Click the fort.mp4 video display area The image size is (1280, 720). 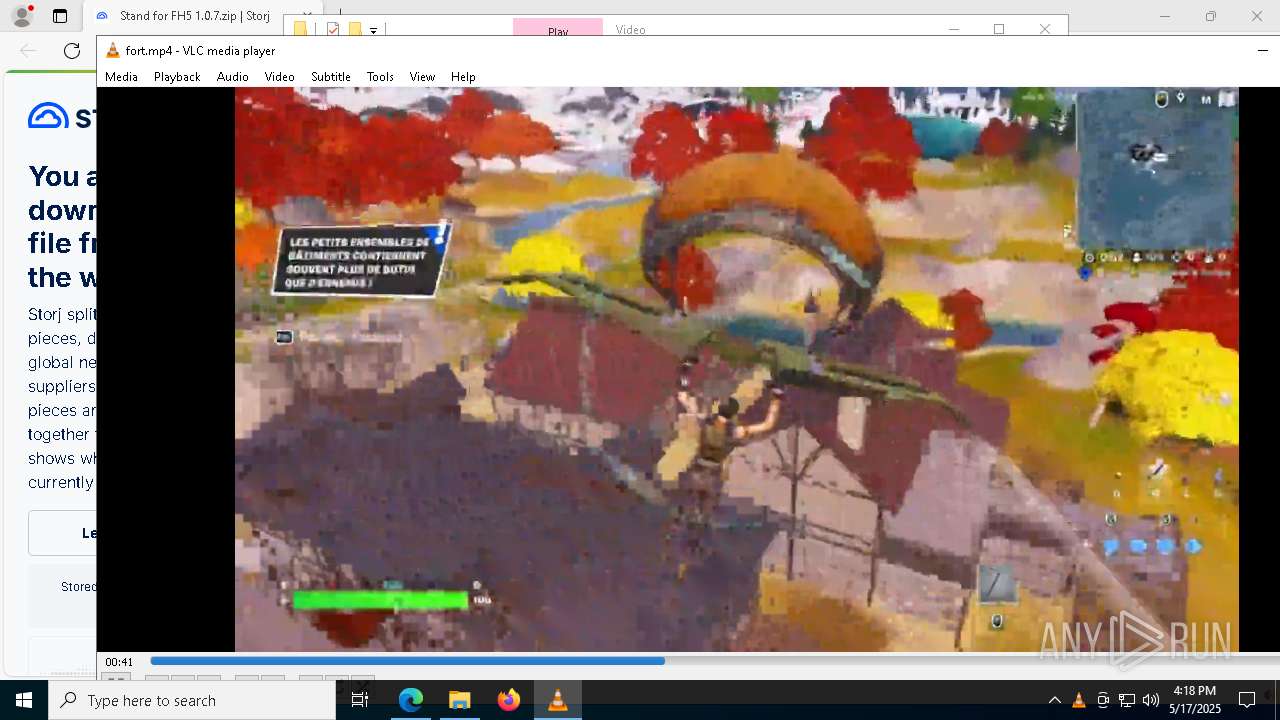(736, 369)
